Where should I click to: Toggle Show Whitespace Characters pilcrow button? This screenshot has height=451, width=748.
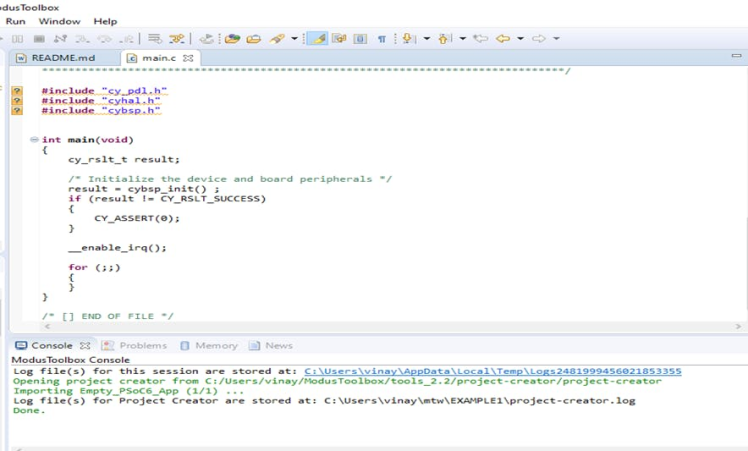click(x=381, y=39)
